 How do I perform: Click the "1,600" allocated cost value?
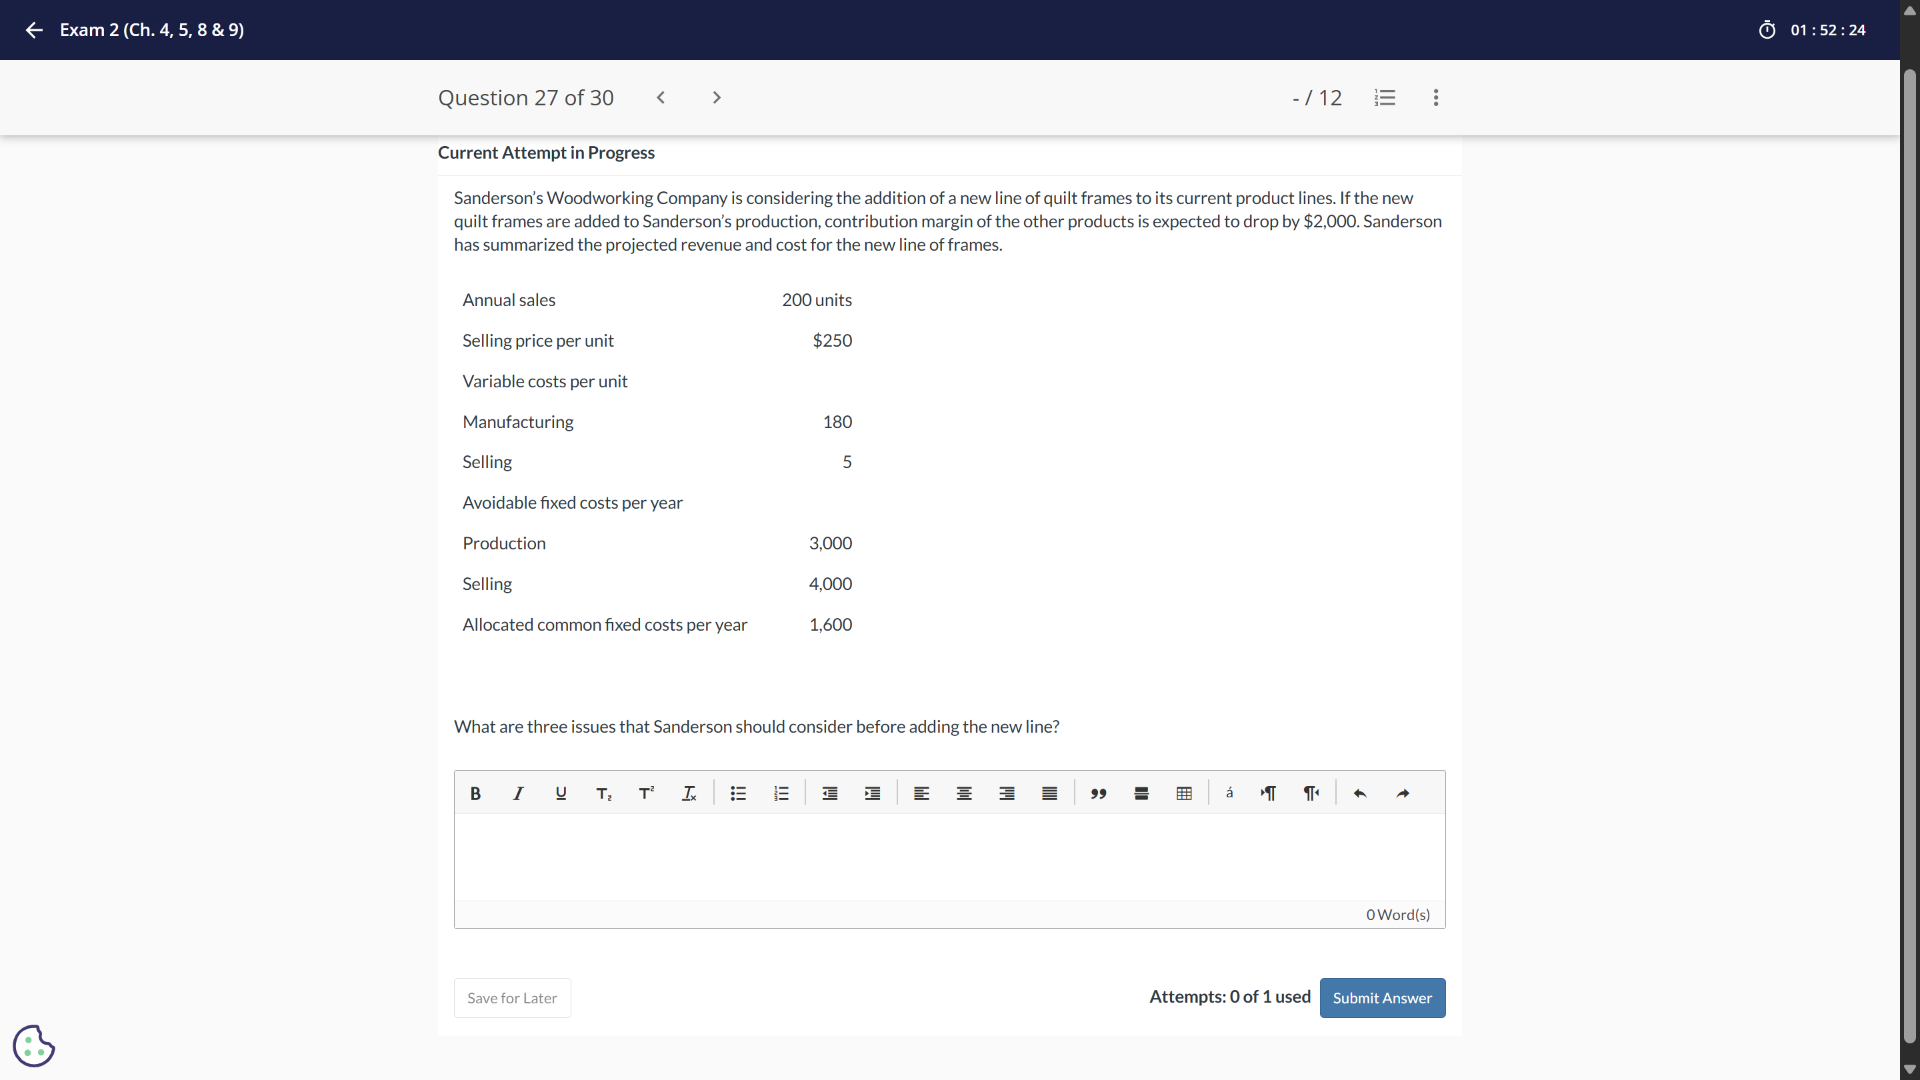[831, 625]
